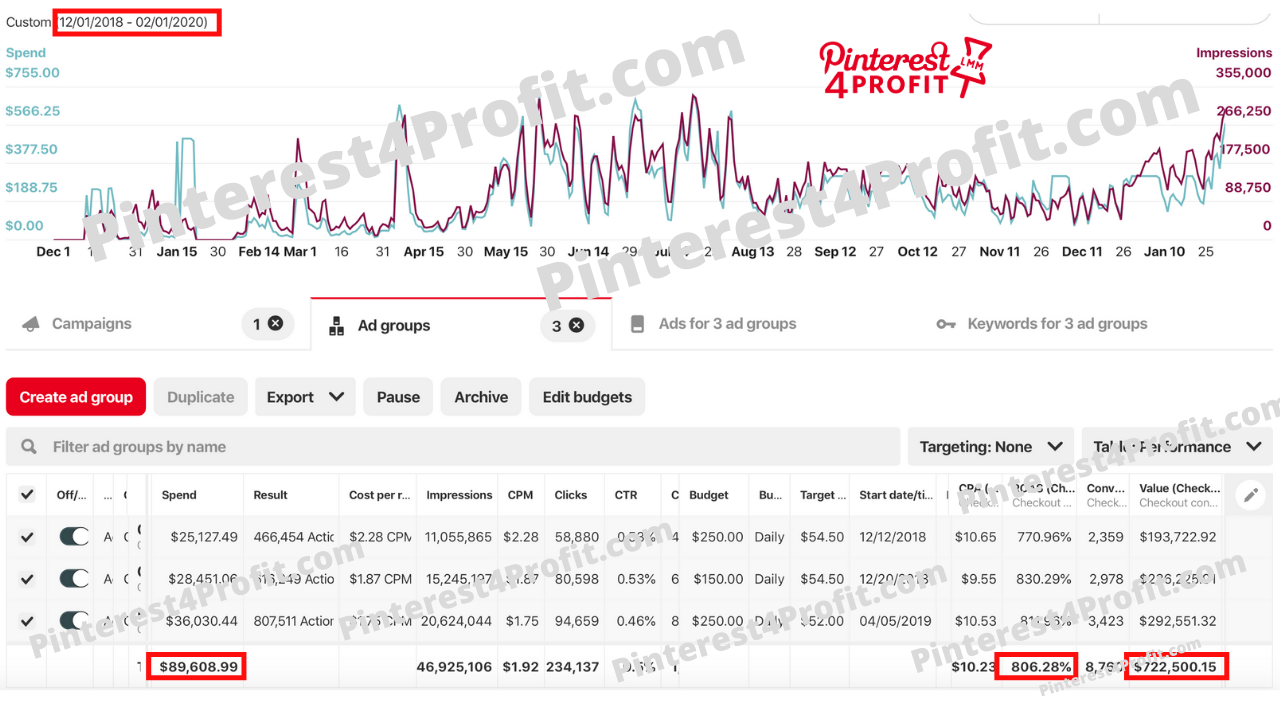Click the 04/05/2019 start date cell
Image resolution: width=1280 pixels, height=720 pixels.
pos(893,621)
